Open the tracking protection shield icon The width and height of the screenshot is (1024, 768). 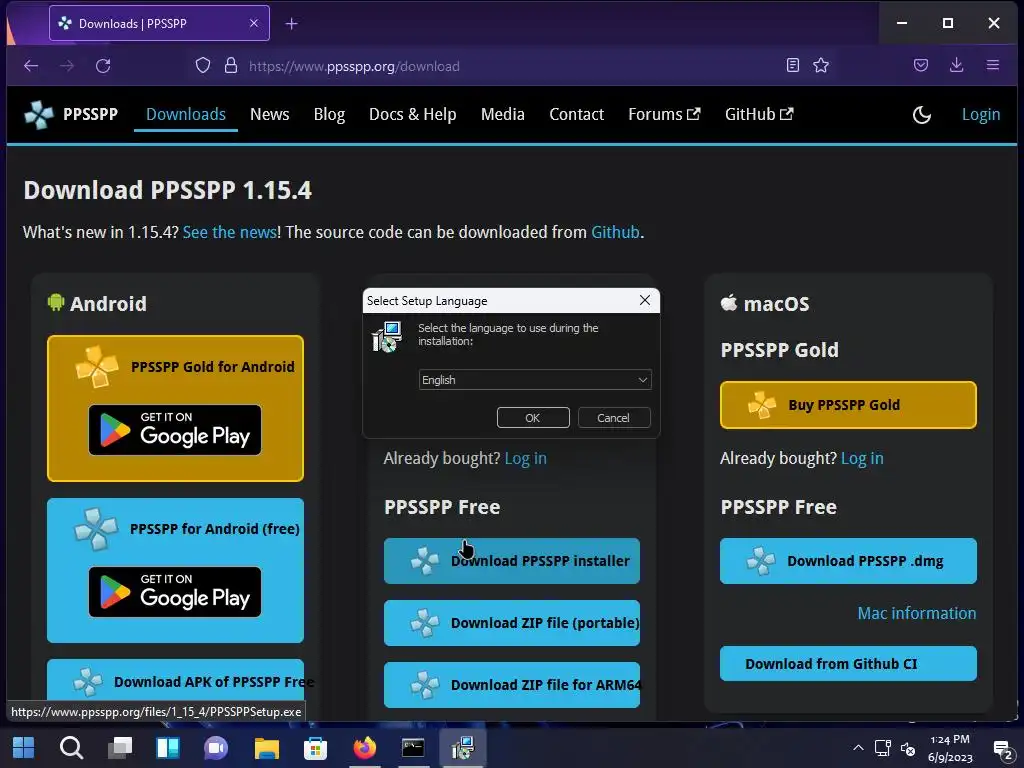point(203,65)
